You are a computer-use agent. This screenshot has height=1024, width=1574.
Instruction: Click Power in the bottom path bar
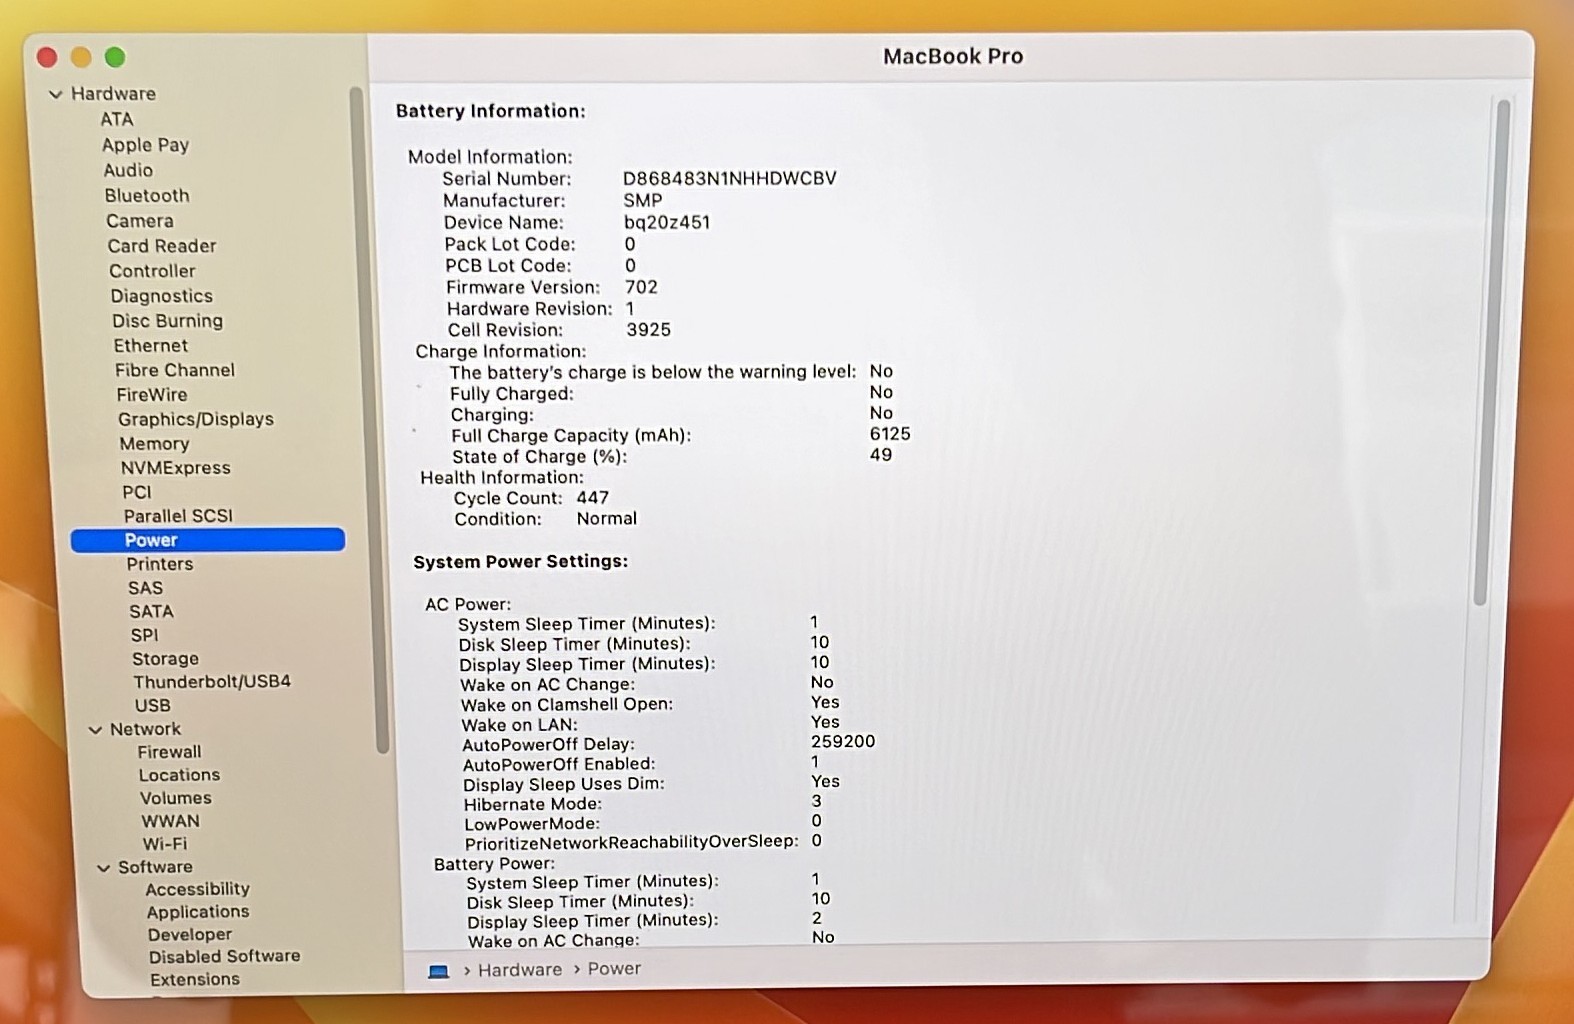point(614,968)
